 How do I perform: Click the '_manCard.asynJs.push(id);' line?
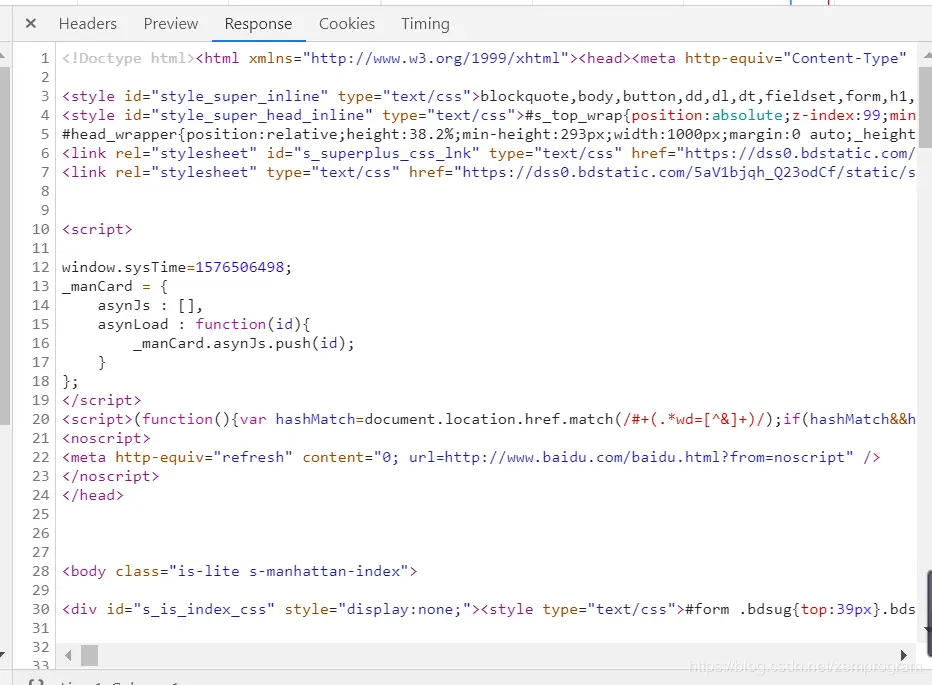pos(244,343)
